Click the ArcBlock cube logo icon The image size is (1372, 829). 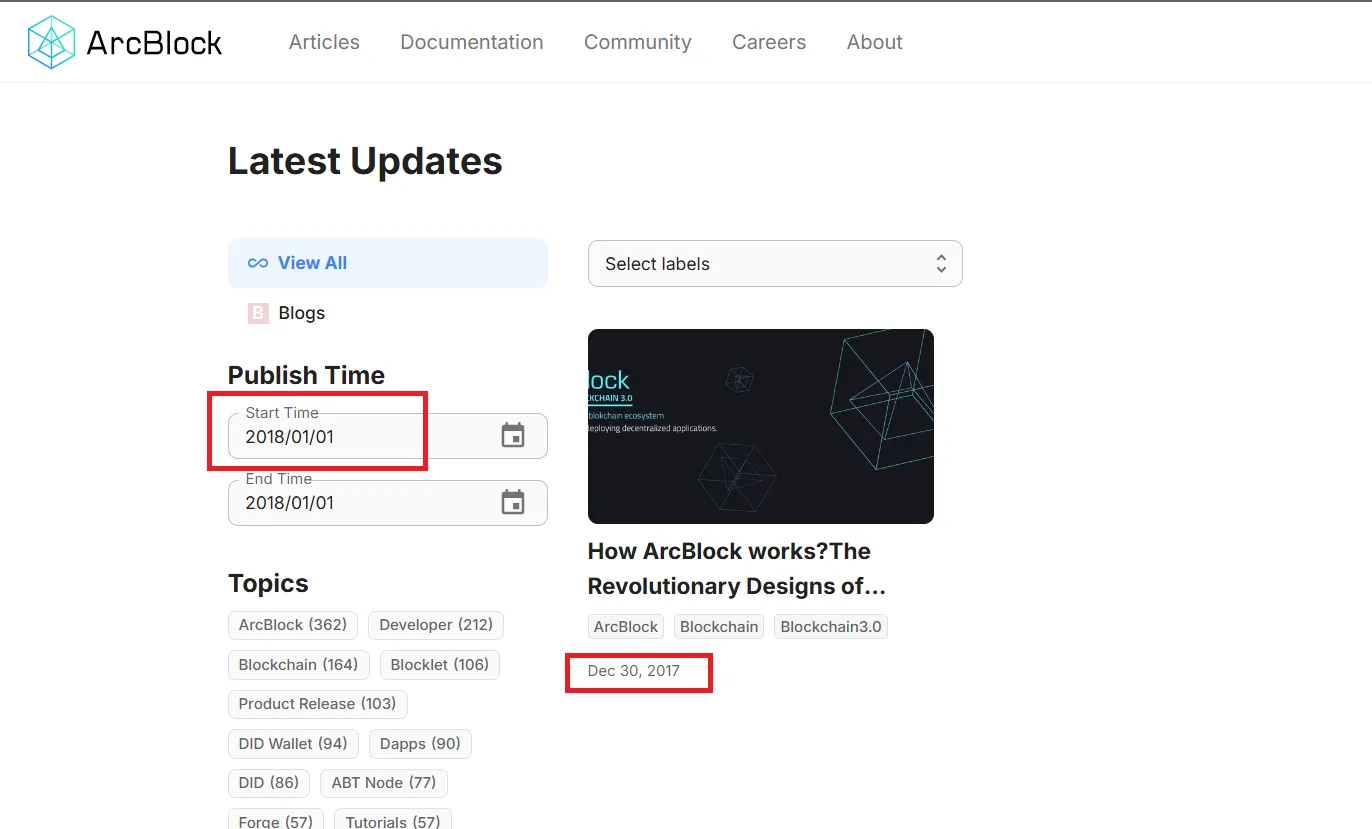[x=52, y=42]
